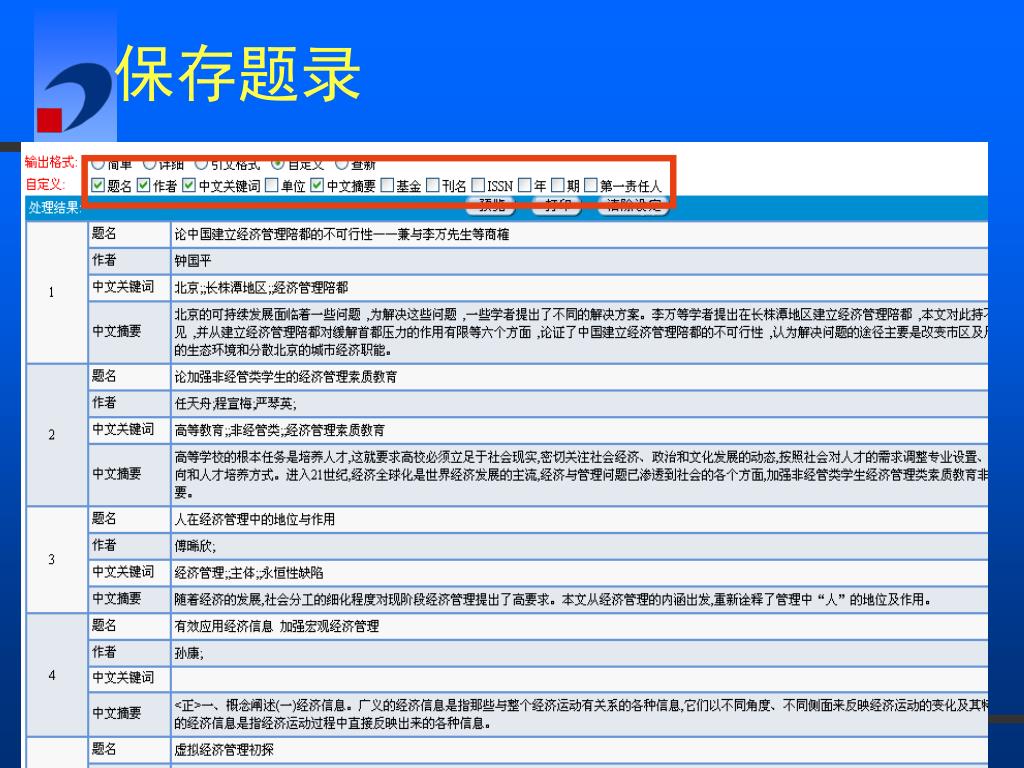Click abstract starting 高等学校的根本任务是培养人才
Viewport: 1024px width, 768px height.
(x=581, y=474)
